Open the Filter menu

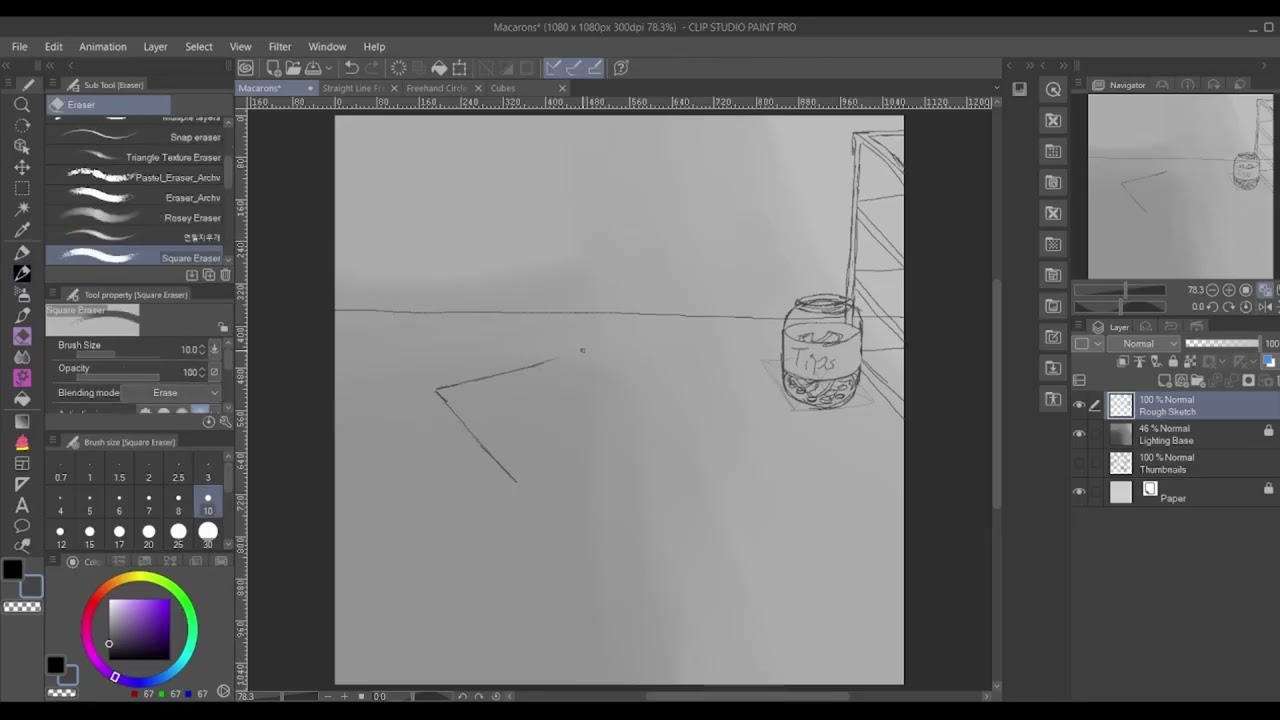280,47
